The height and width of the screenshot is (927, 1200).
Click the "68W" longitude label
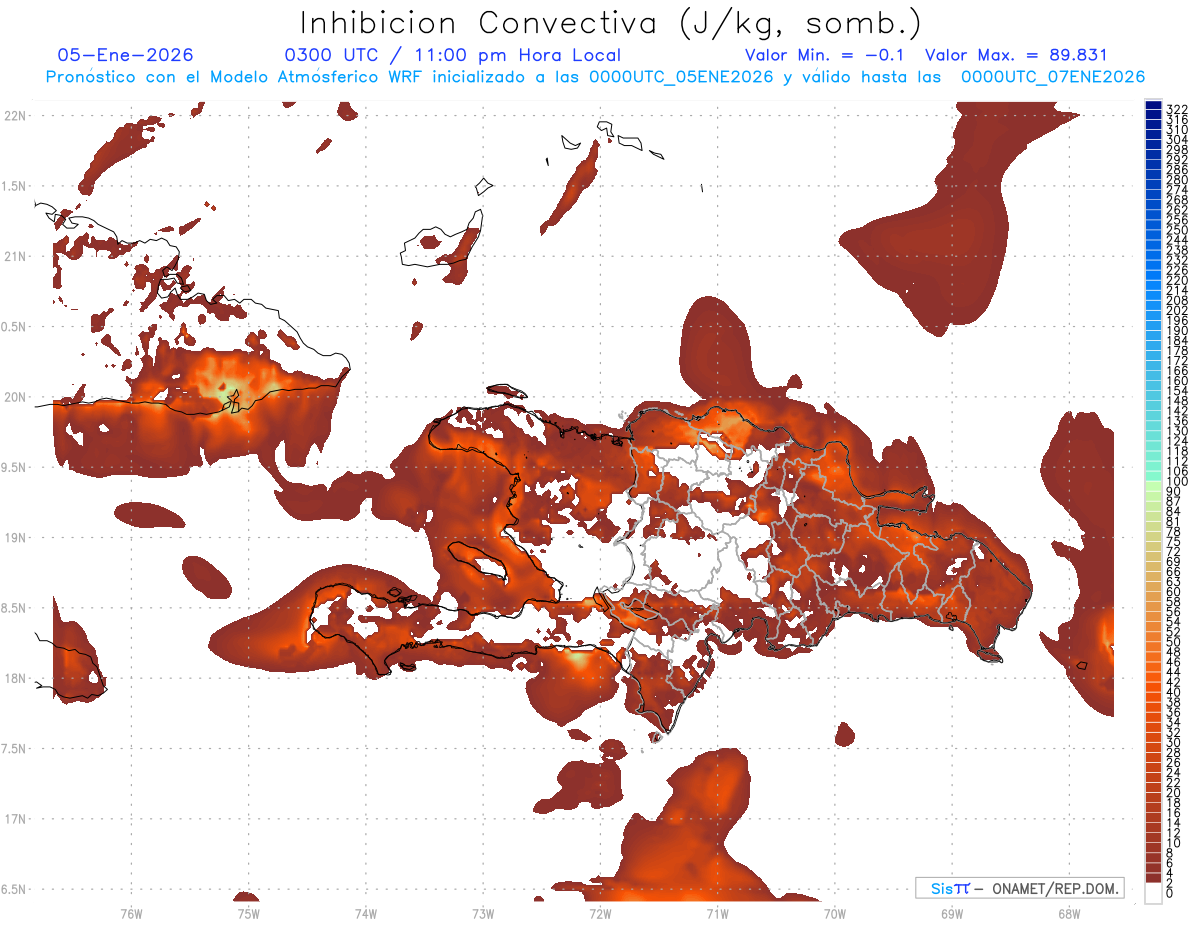click(x=1068, y=913)
